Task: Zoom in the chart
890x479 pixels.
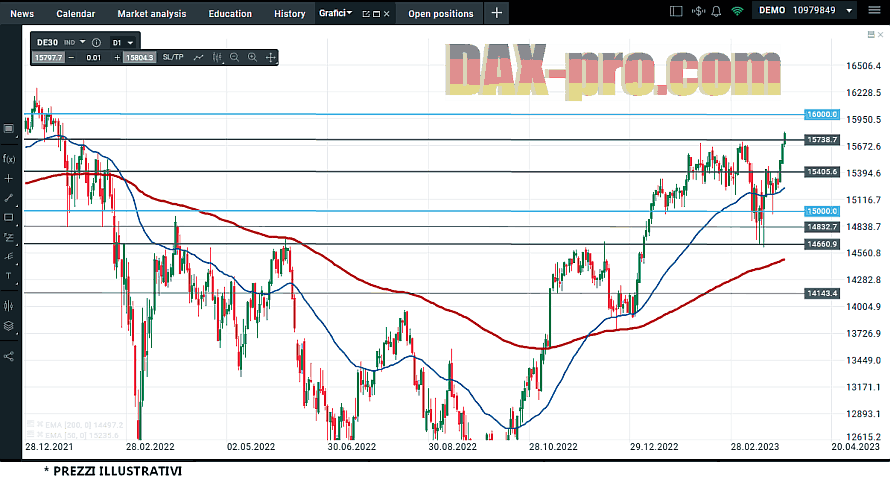Action: click(253, 57)
